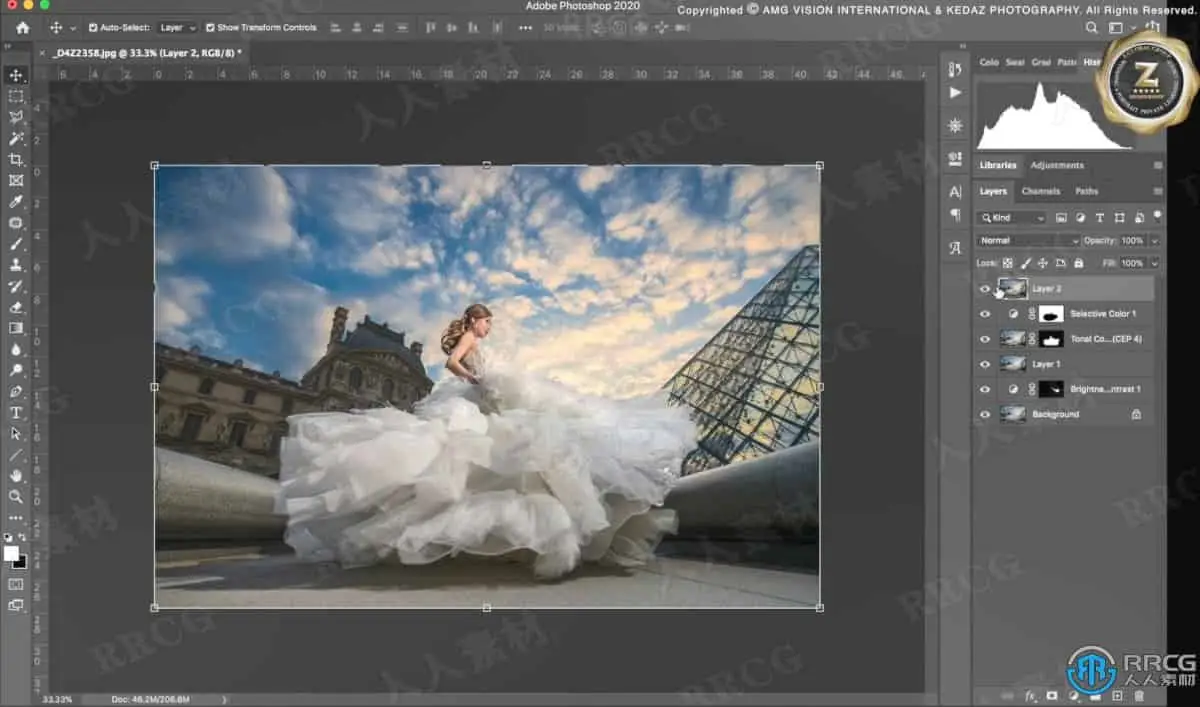
Task: Select the Magic Wand tool
Action: pos(16,138)
